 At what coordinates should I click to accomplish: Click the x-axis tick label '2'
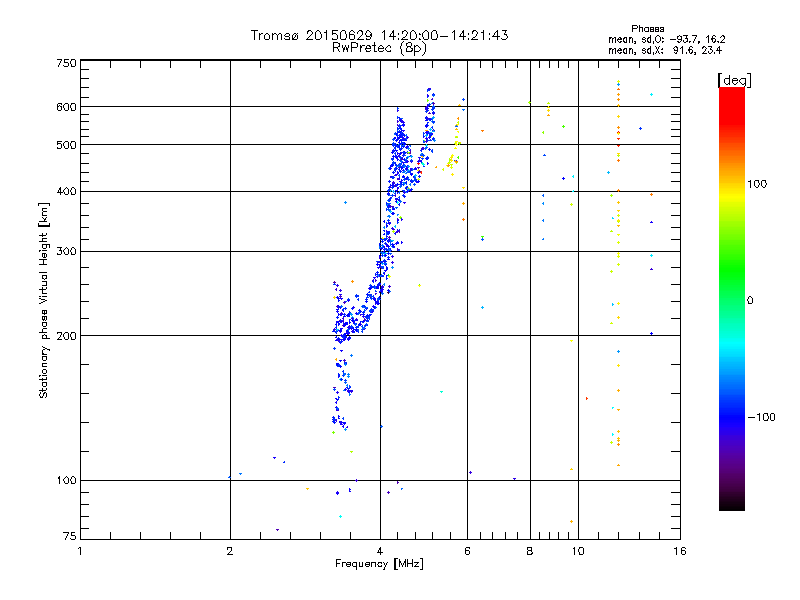click(230, 551)
